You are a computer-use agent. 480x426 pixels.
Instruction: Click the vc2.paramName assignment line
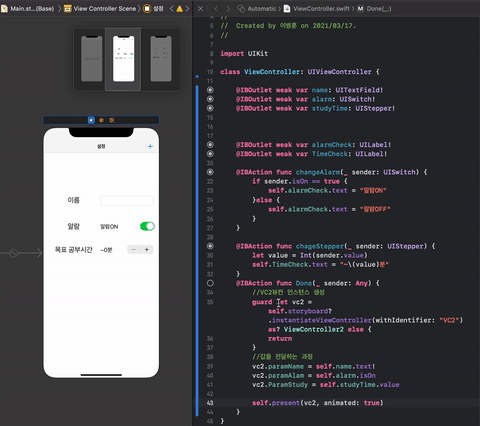point(314,366)
